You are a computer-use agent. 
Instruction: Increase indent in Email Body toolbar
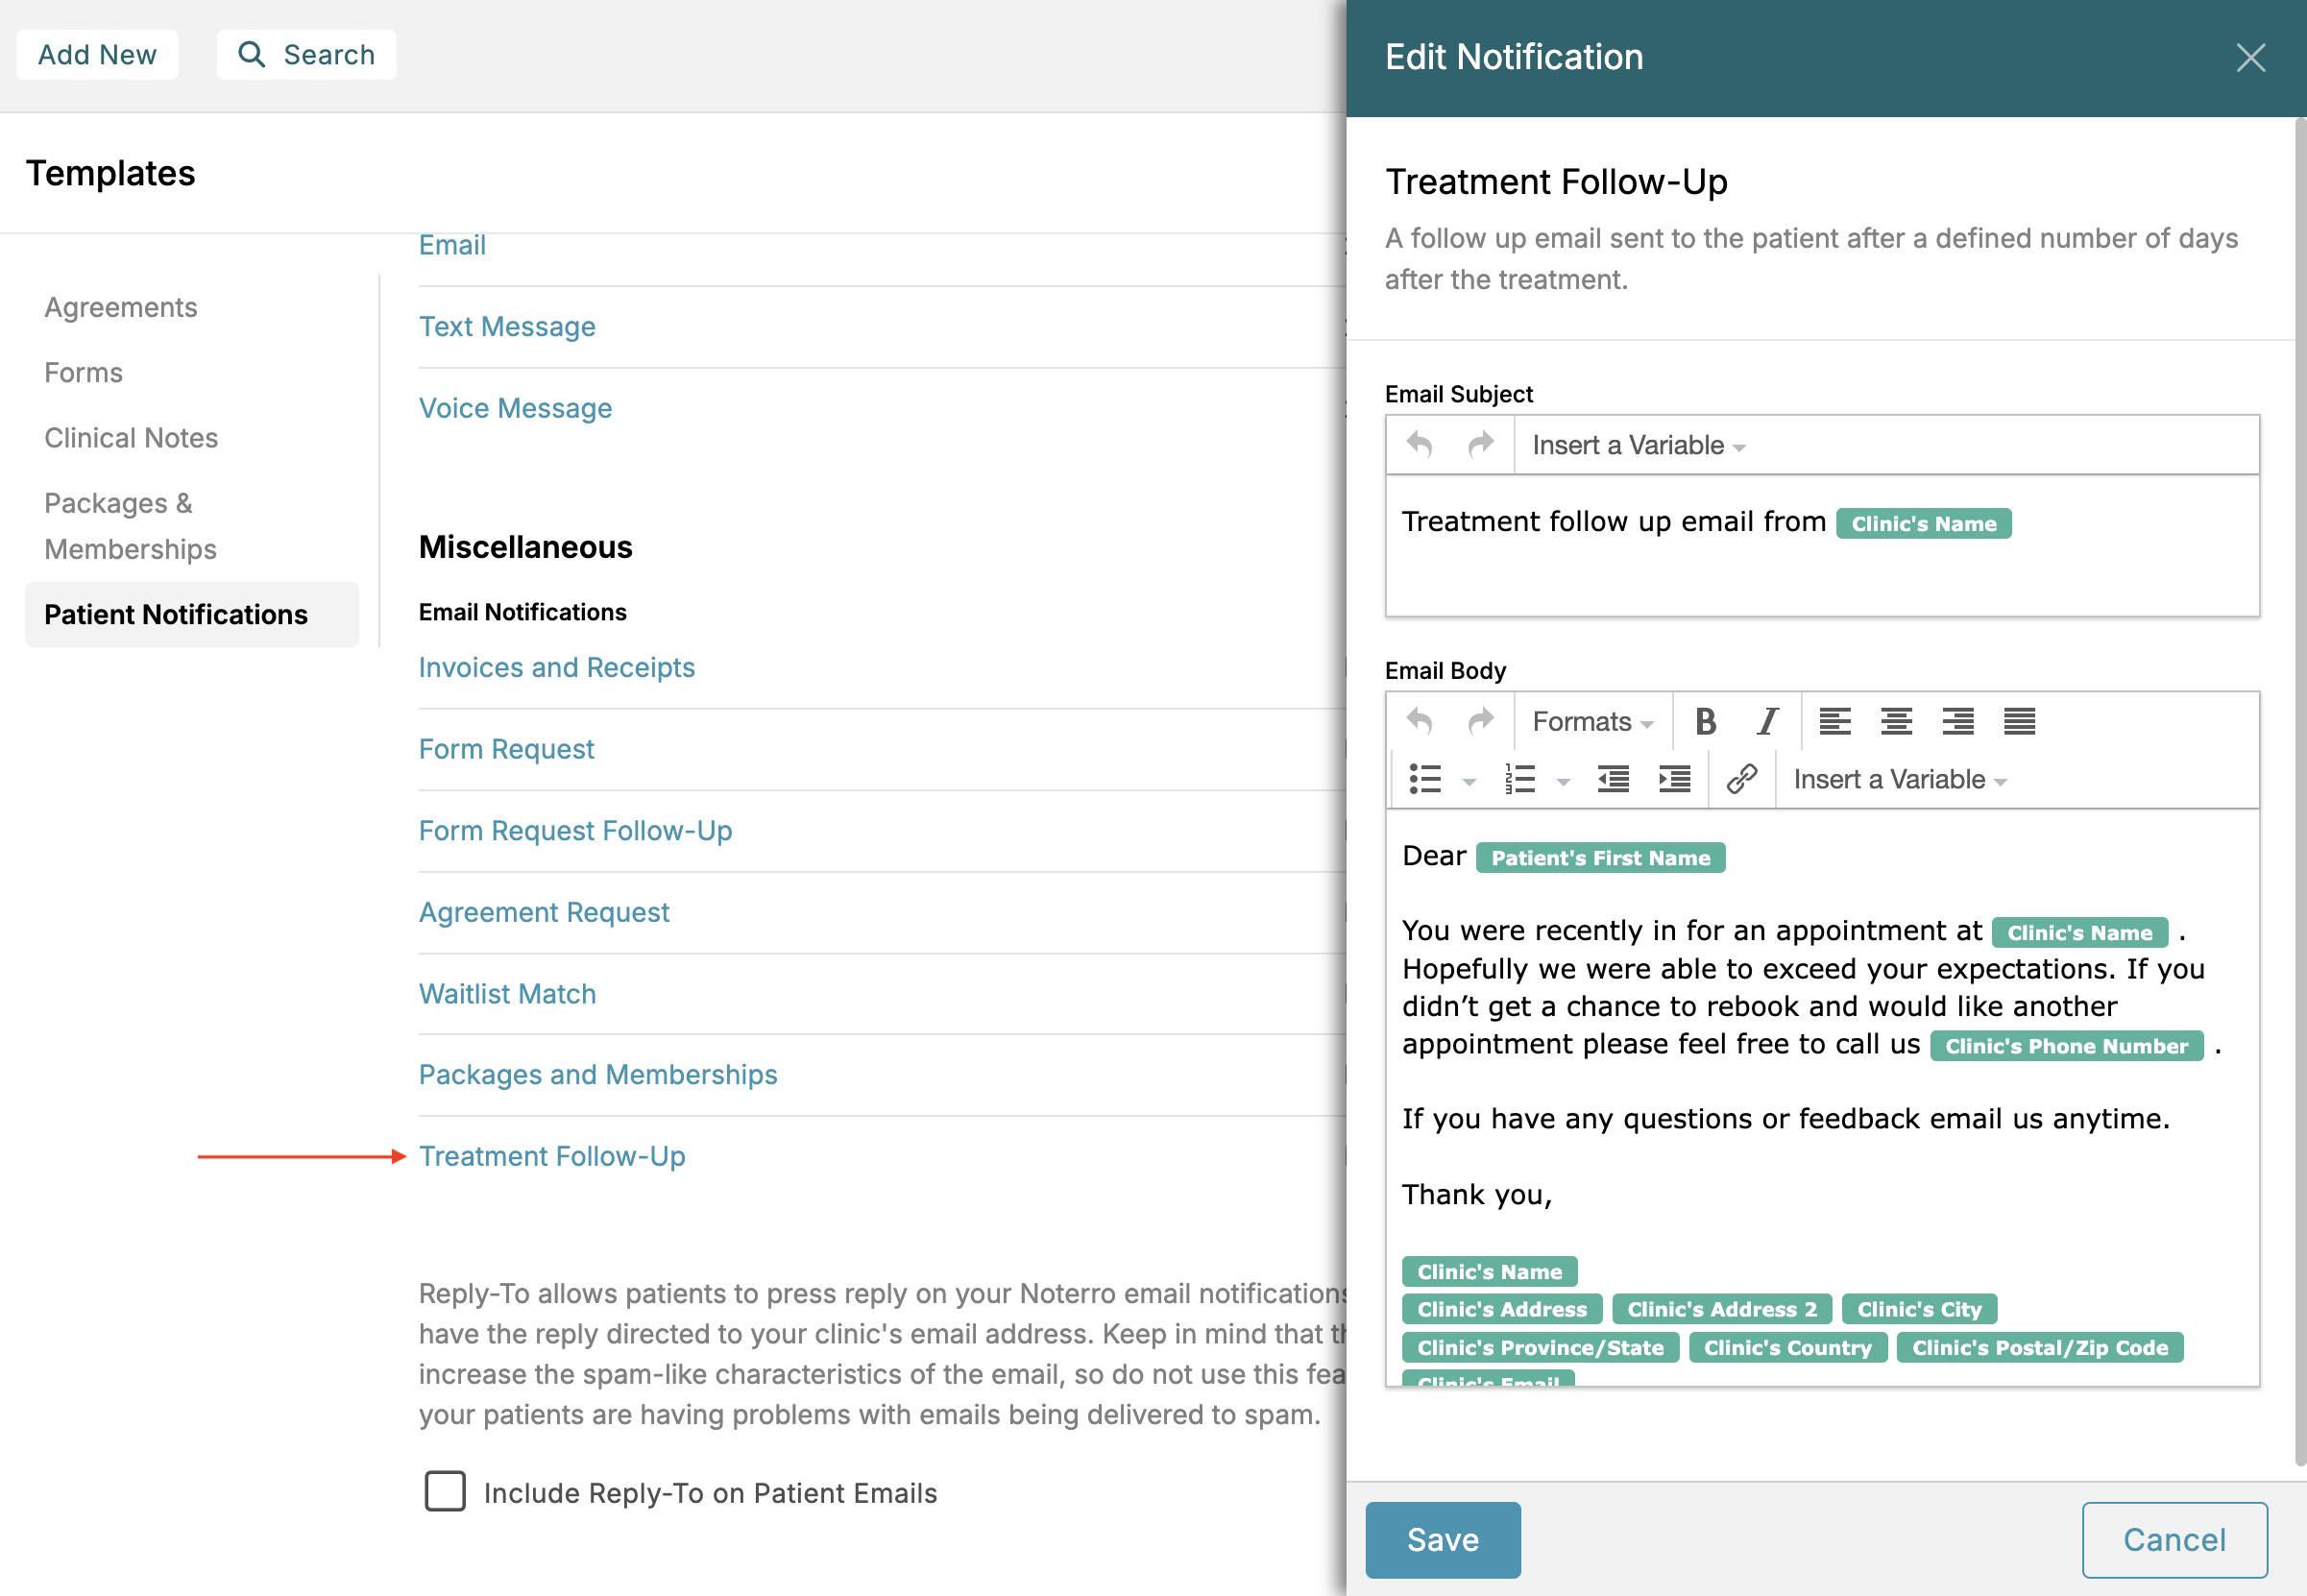point(1674,779)
